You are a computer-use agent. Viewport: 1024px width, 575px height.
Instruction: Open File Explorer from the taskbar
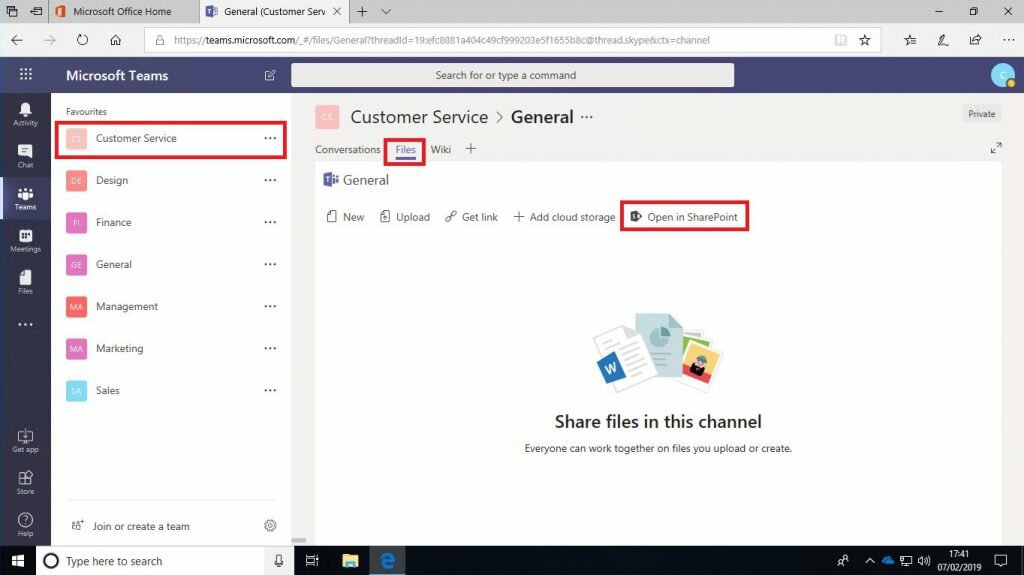coord(350,561)
